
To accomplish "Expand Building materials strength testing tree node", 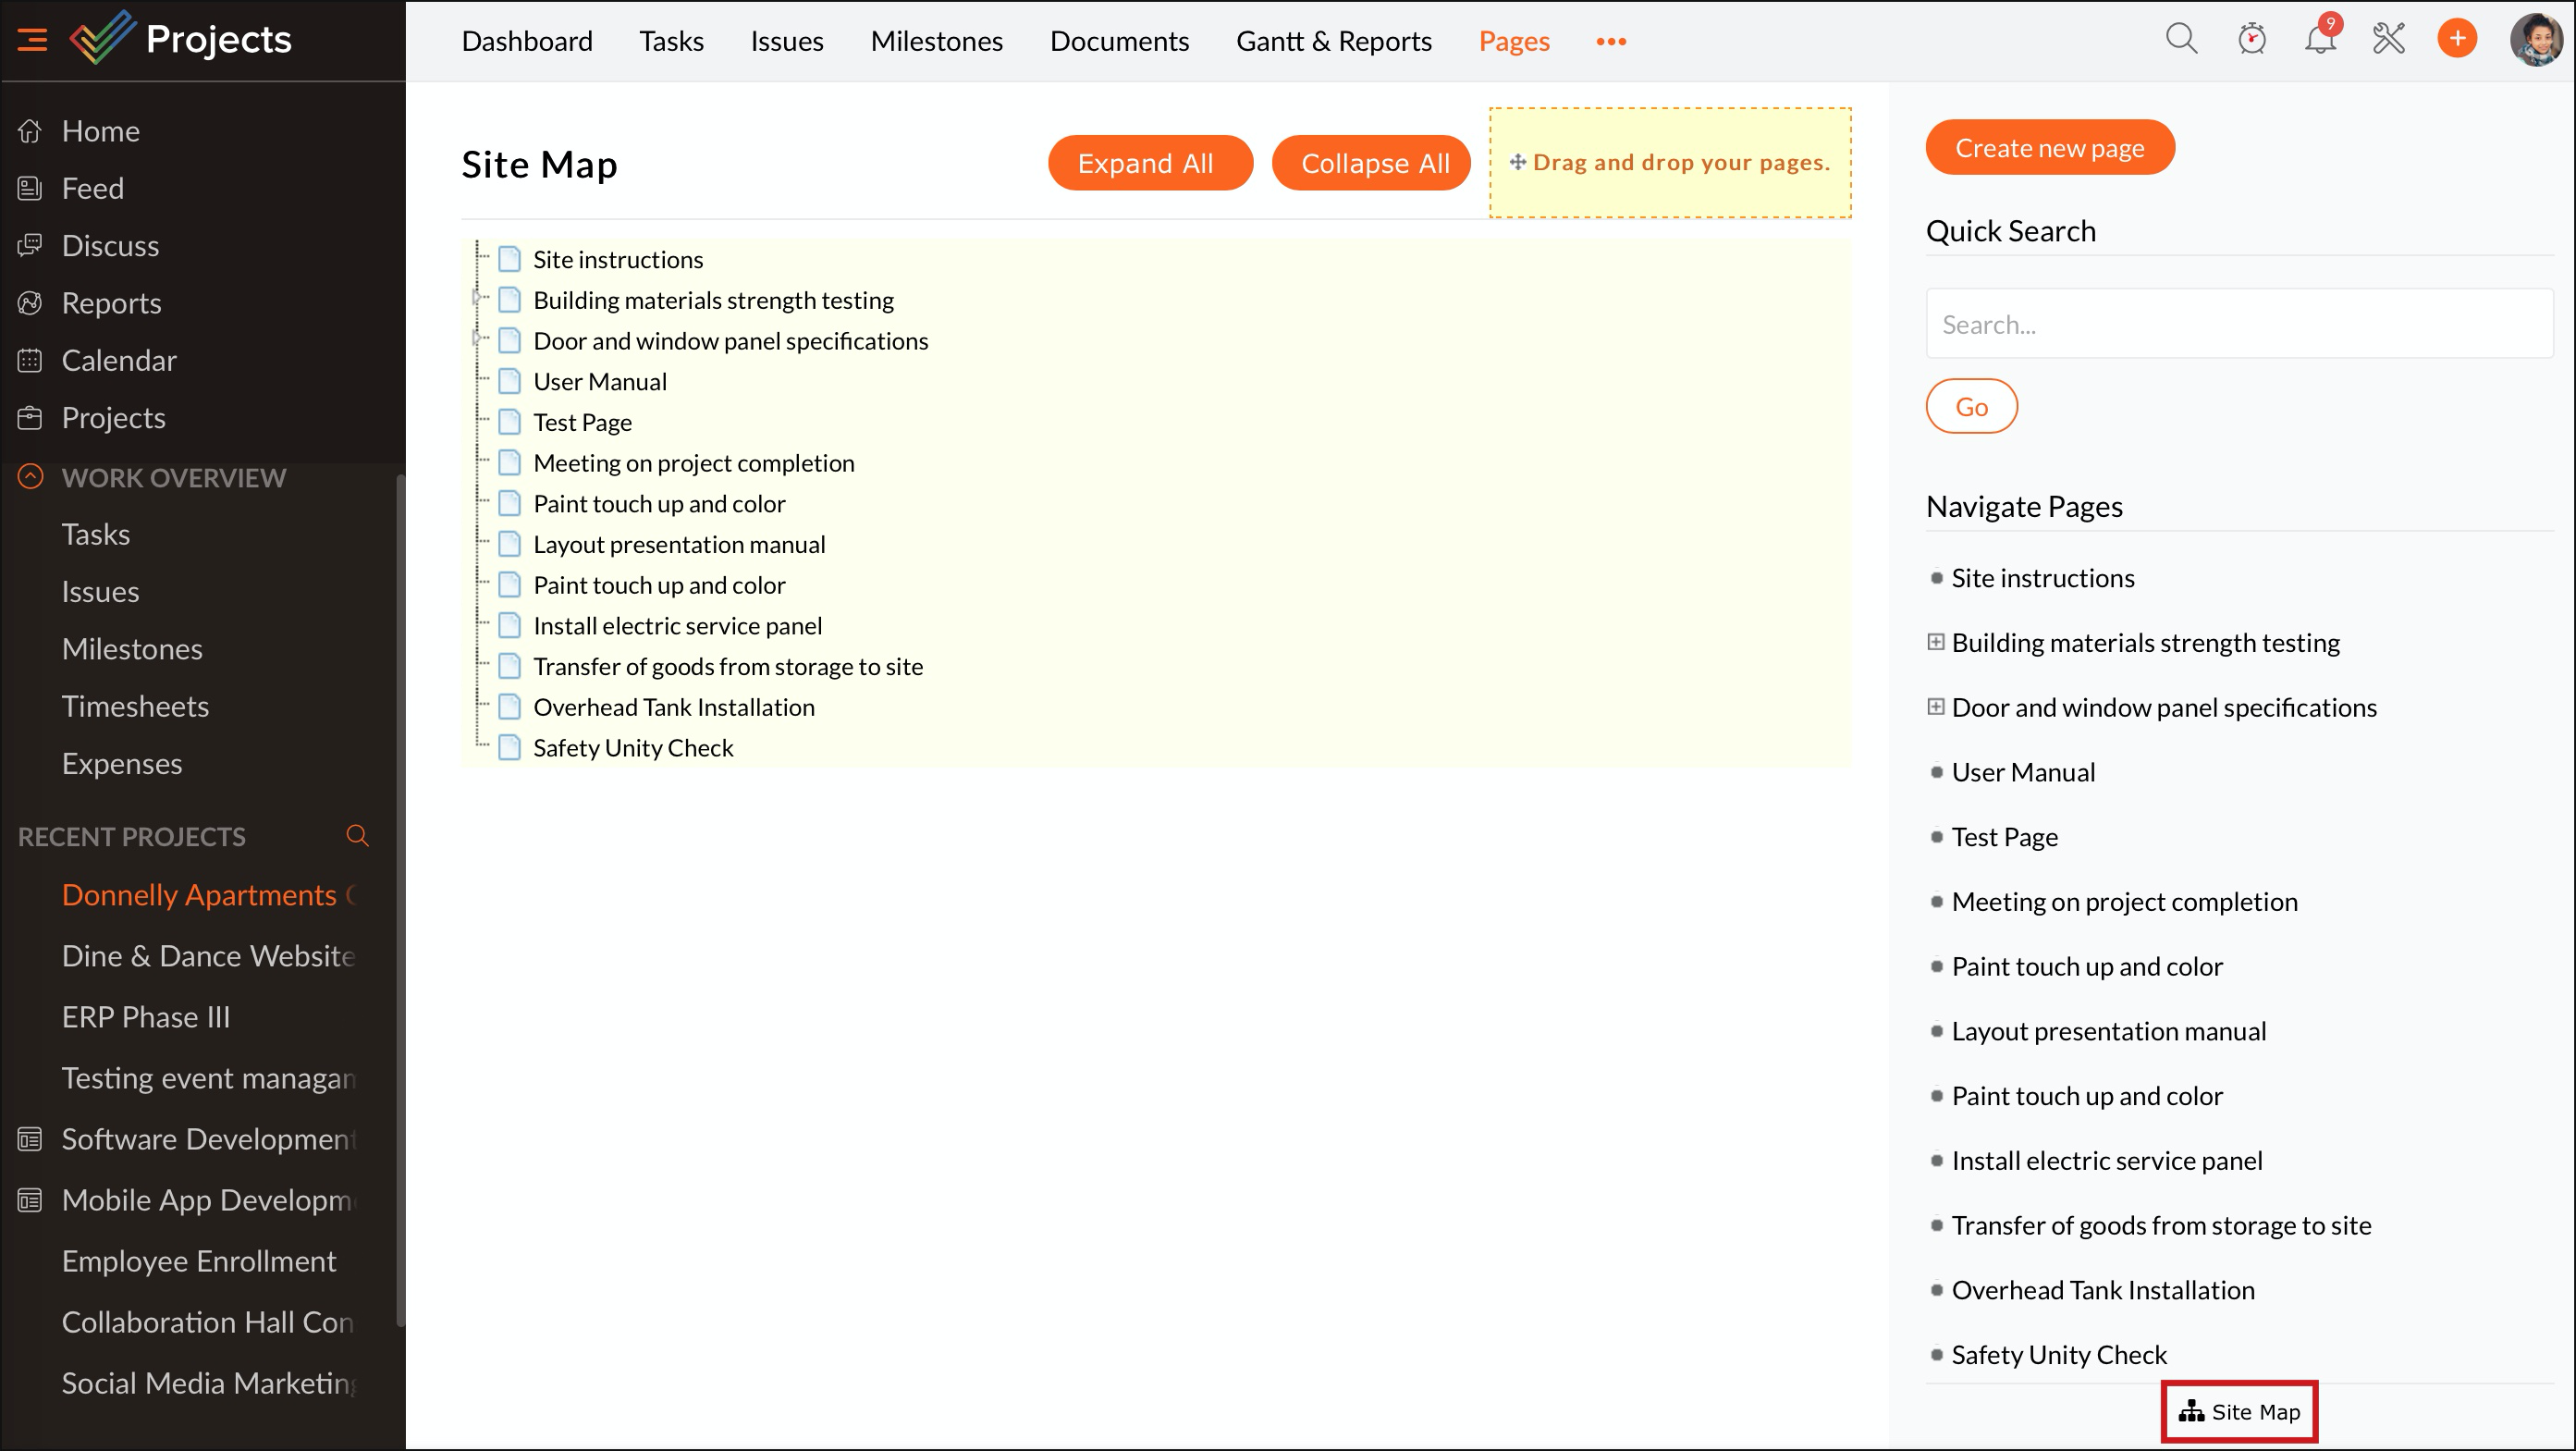I will pos(476,298).
